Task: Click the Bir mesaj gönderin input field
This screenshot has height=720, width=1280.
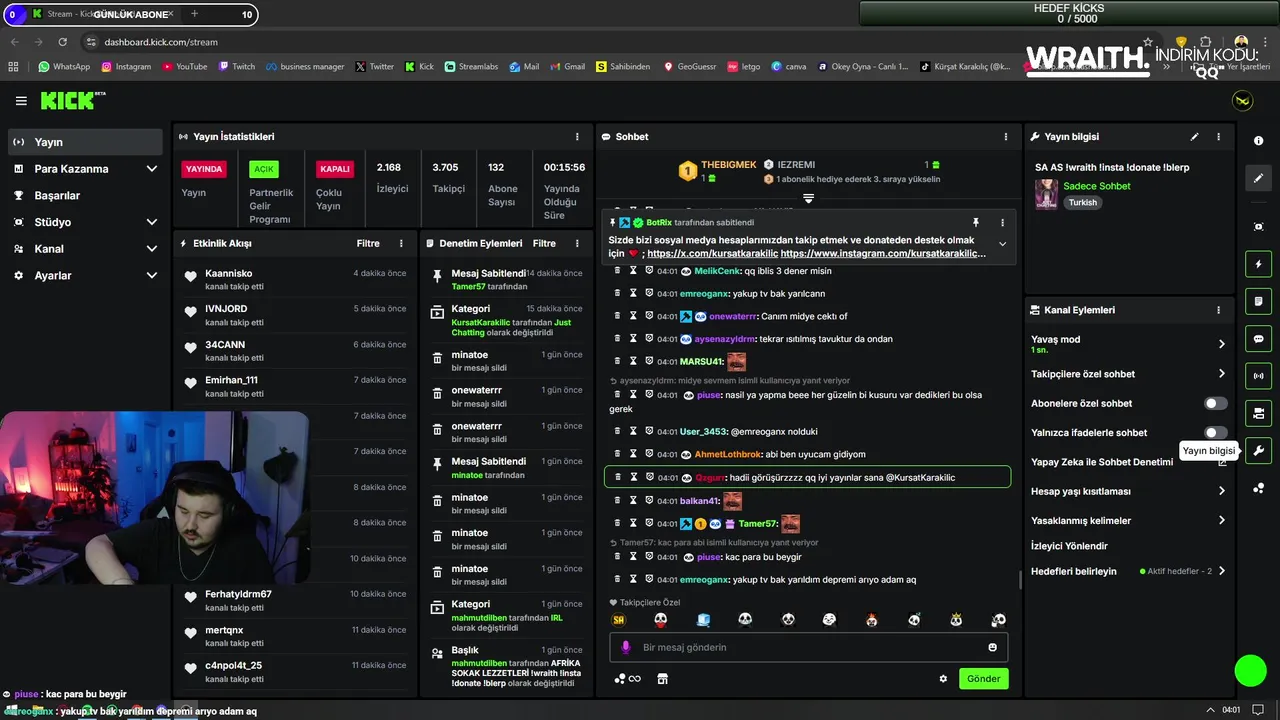Action: click(x=808, y=647)
